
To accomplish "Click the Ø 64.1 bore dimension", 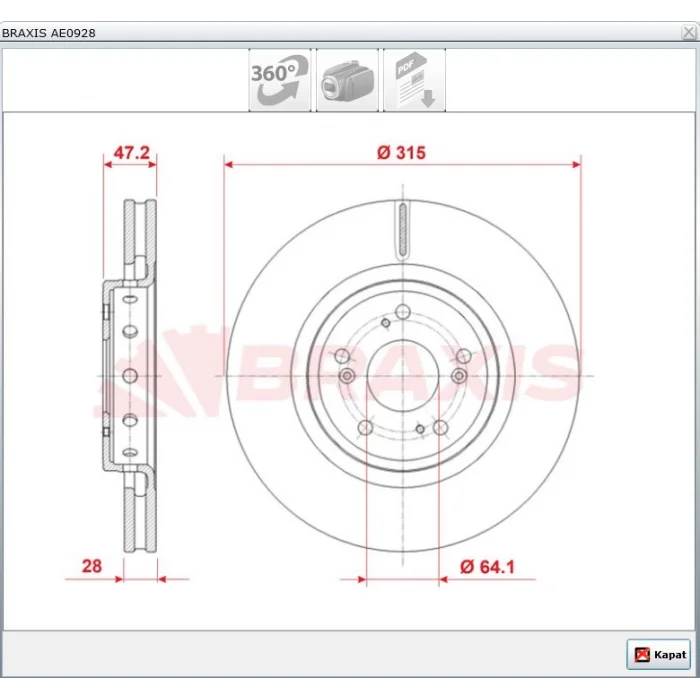I will click(488, 567).
